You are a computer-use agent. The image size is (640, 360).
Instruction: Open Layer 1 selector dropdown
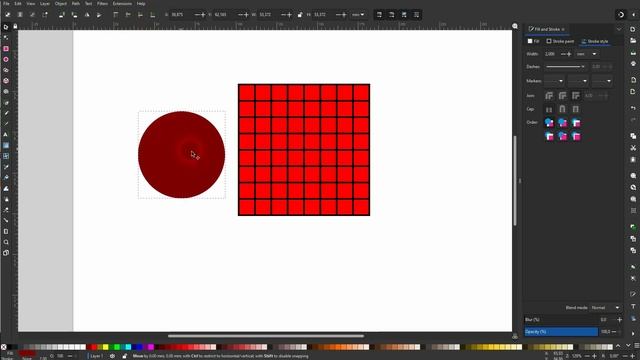[96, 356]
